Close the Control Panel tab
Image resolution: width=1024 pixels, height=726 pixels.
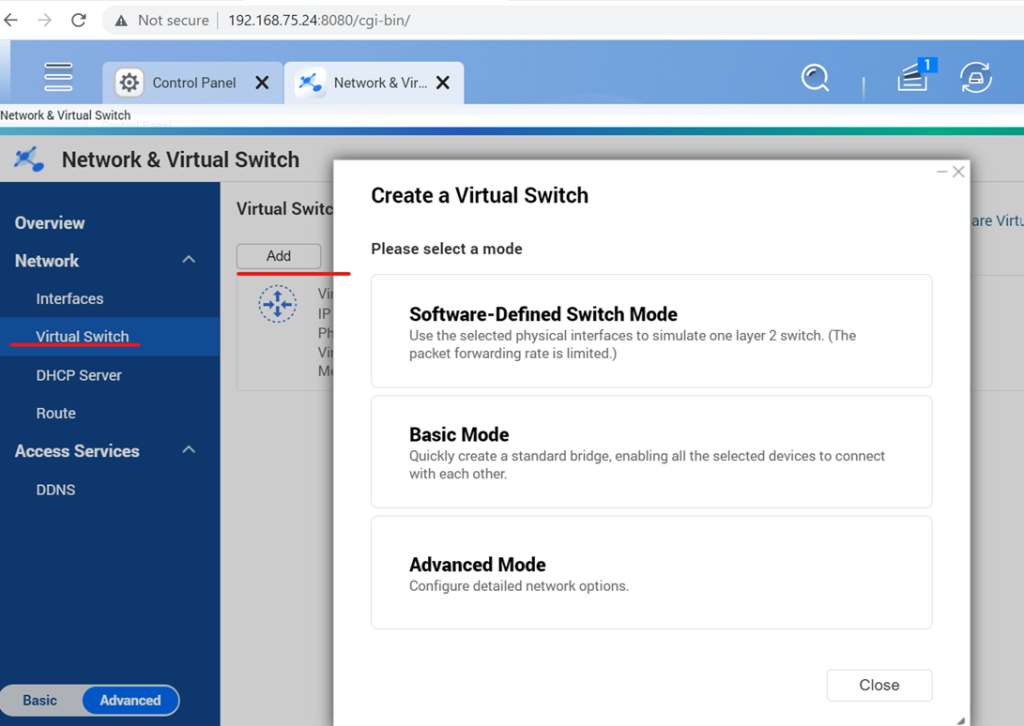coord(262,83)
